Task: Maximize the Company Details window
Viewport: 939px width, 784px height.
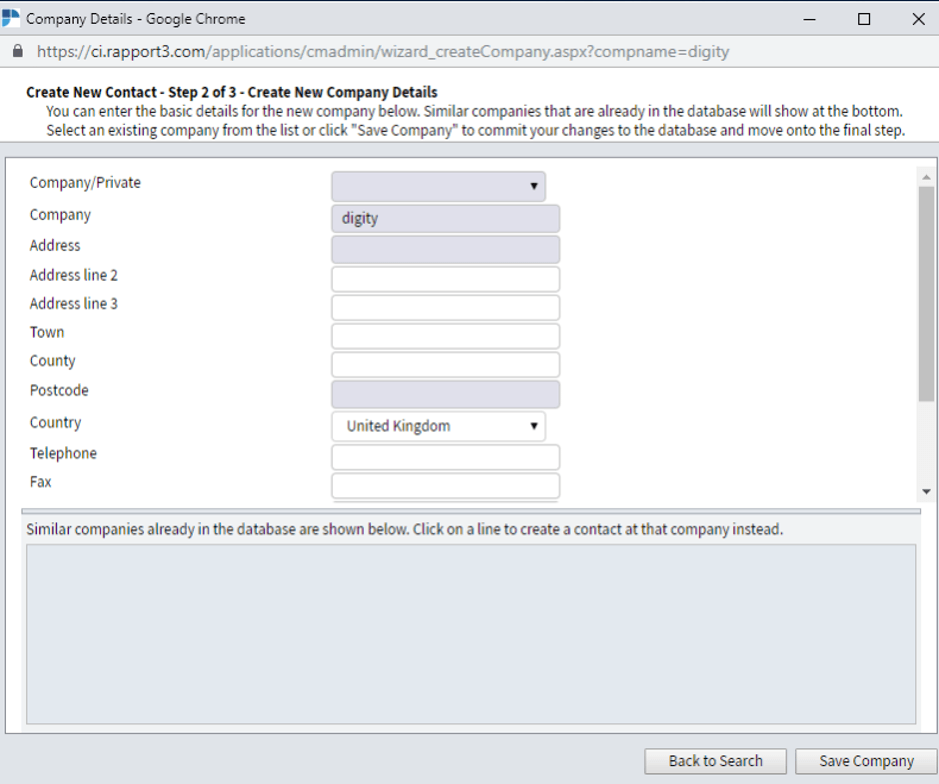Action: point(864,19)
